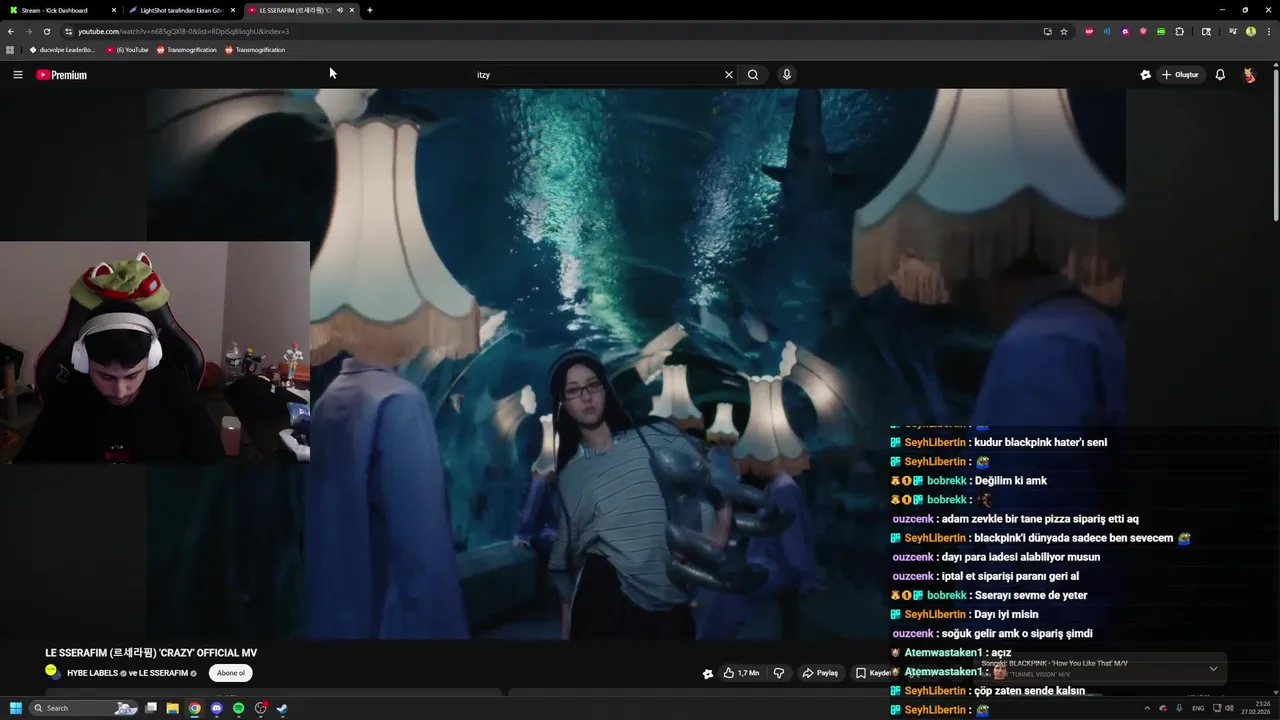Open Chrome from the taskbar
The image size is (1280, 720).
pos(194,708)
